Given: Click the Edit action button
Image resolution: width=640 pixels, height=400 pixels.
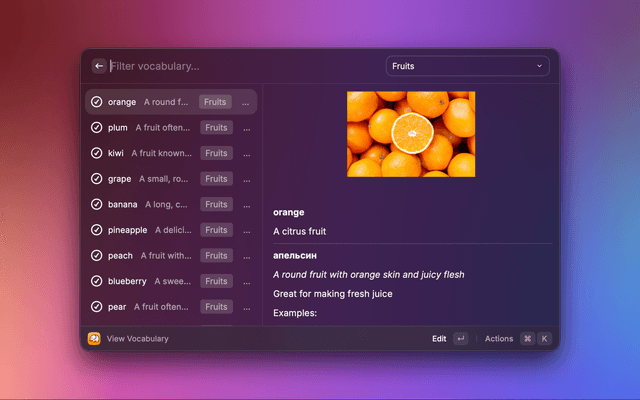Looking at the screenshot, I should 439,339.
